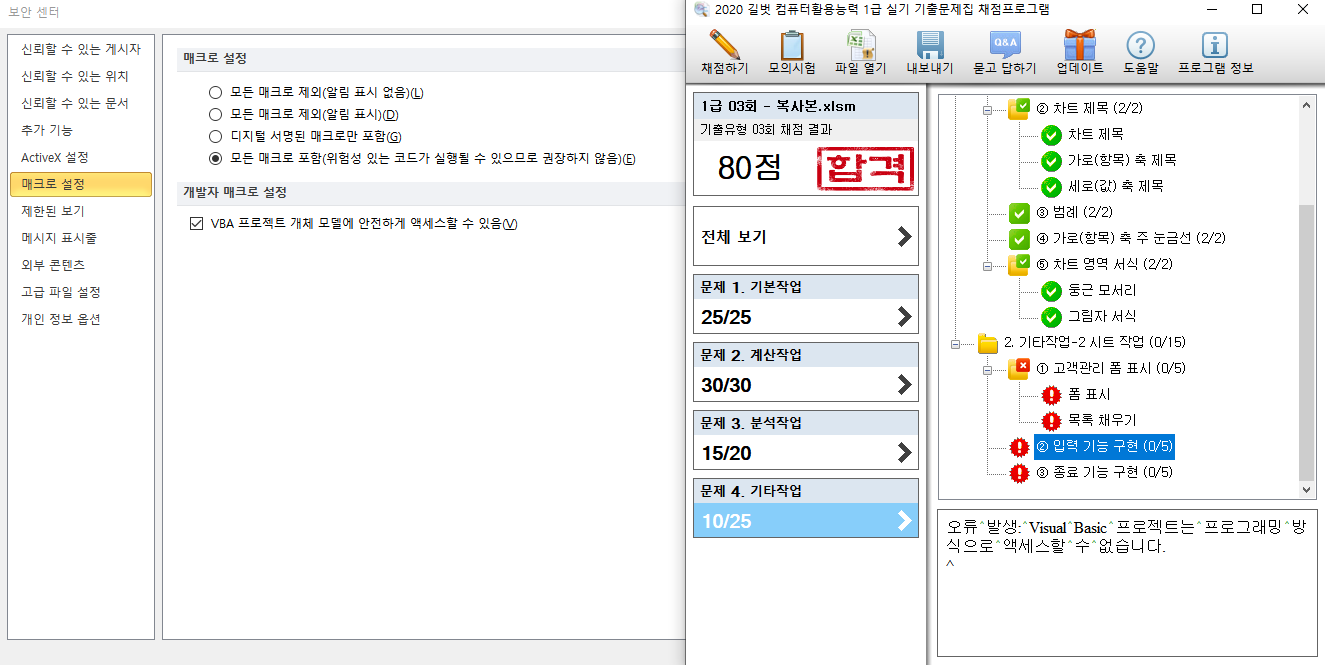Open 도움말 question mark icon
Image resolution: width=1325 pixels, height=665 pixels.
click(x=1140, y=46)
